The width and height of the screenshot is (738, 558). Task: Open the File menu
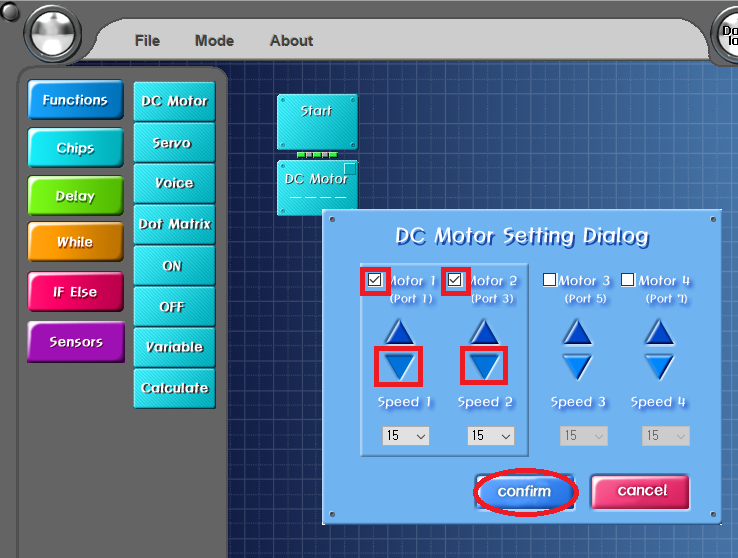click(x=147, y=41)
